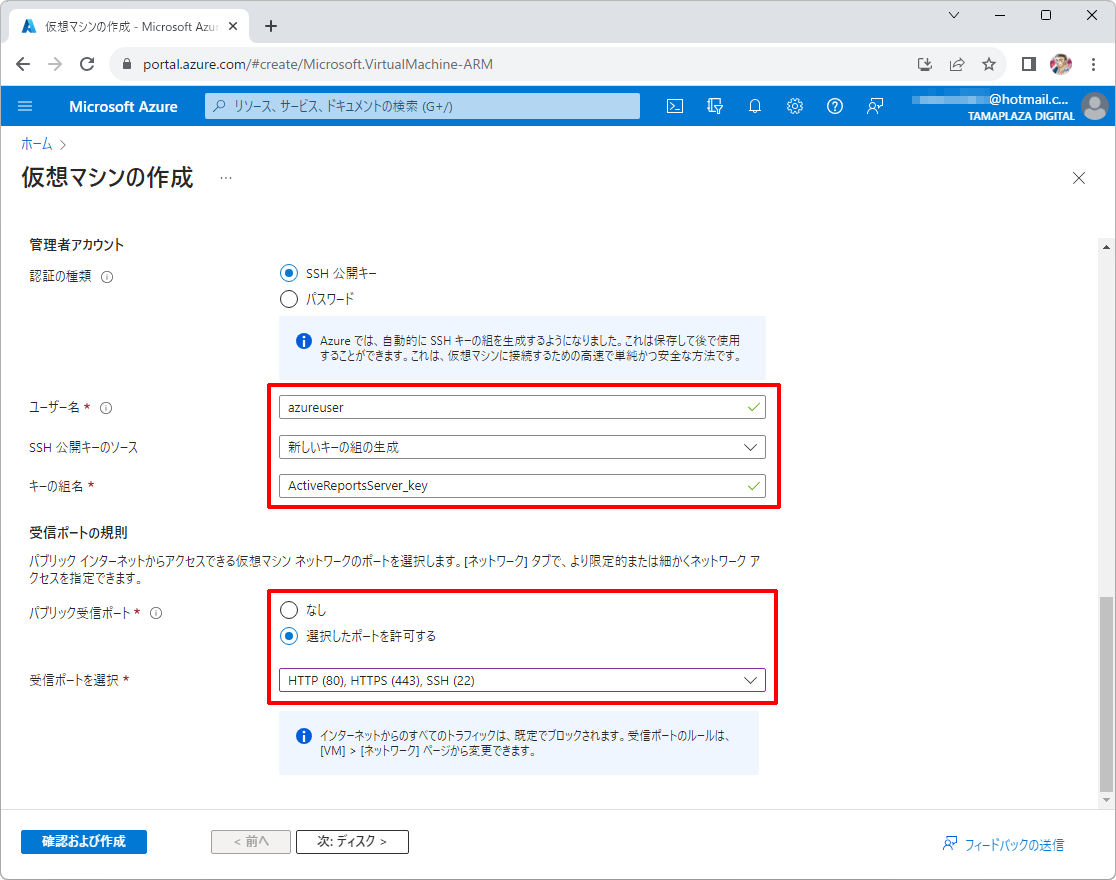
Task: Select the パスワード radio button
Action: 289,299
